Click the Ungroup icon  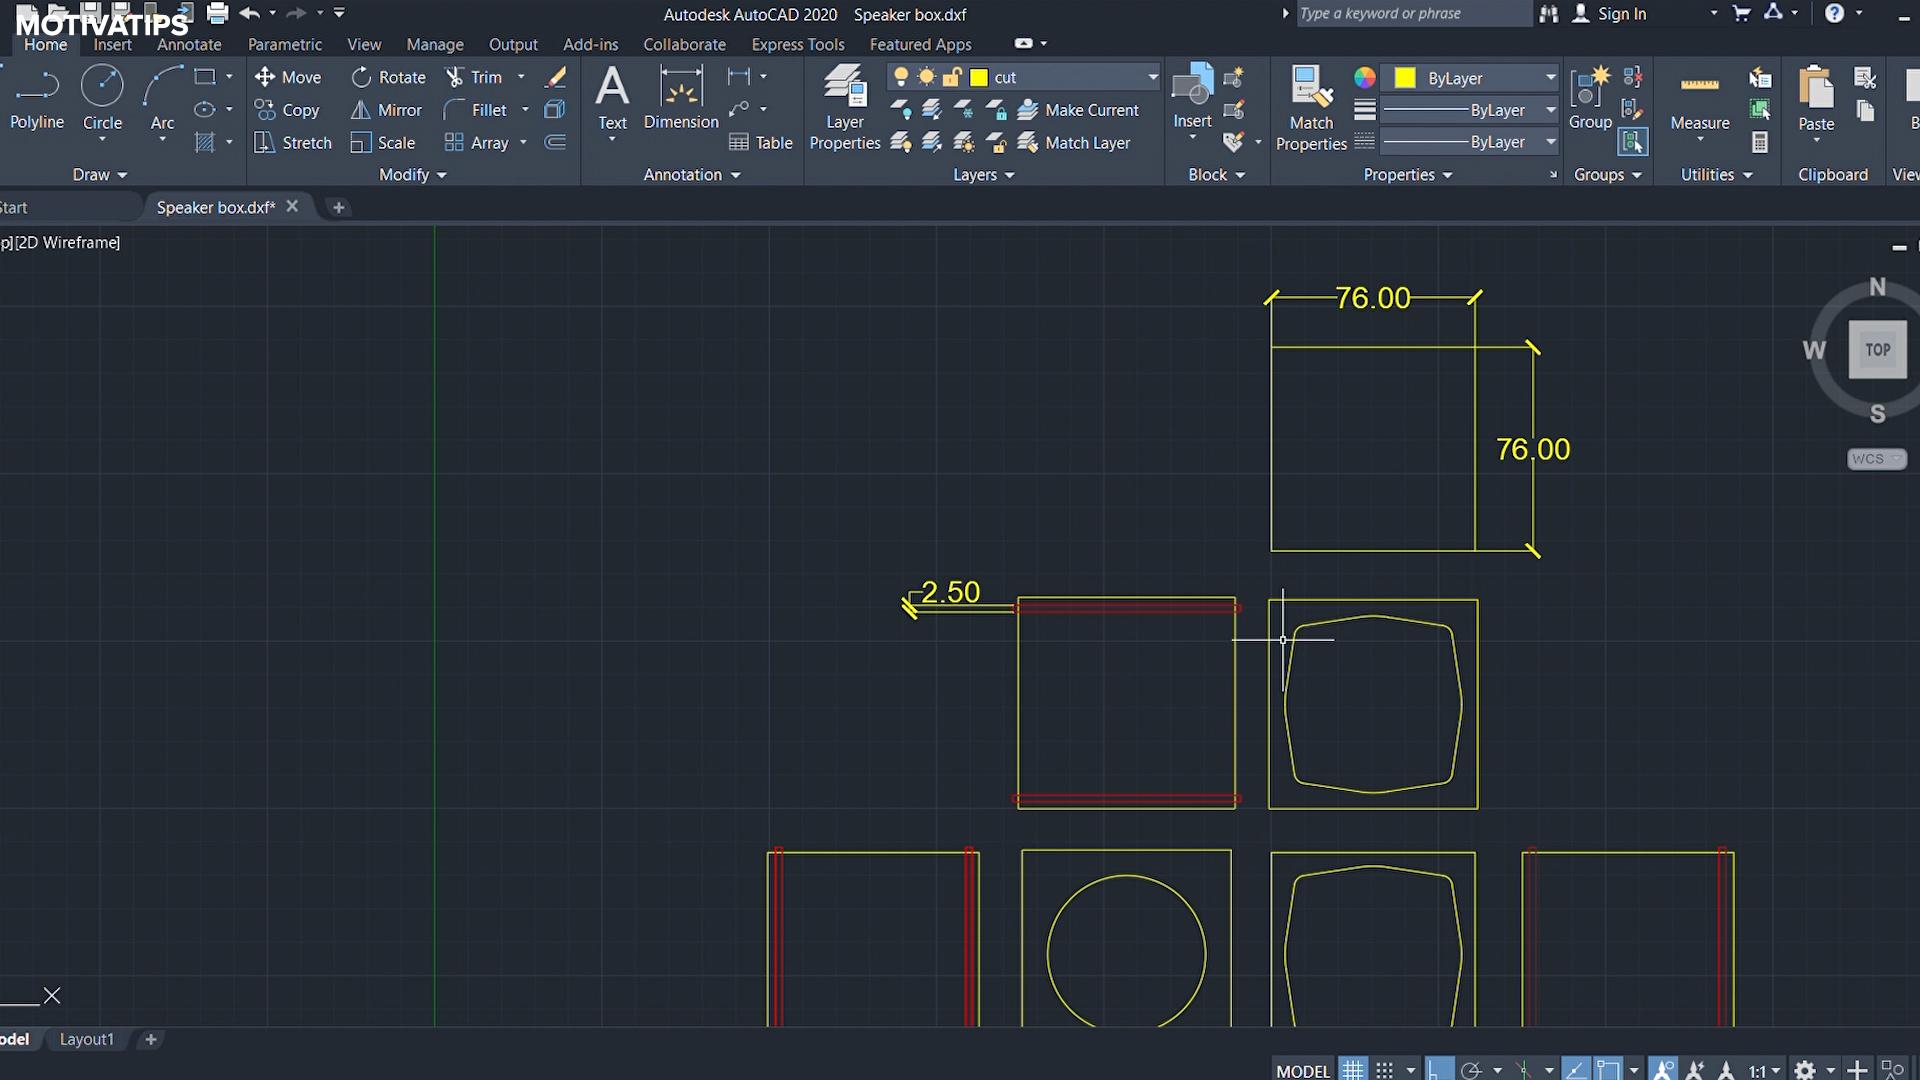click(x=1633, y=77)
